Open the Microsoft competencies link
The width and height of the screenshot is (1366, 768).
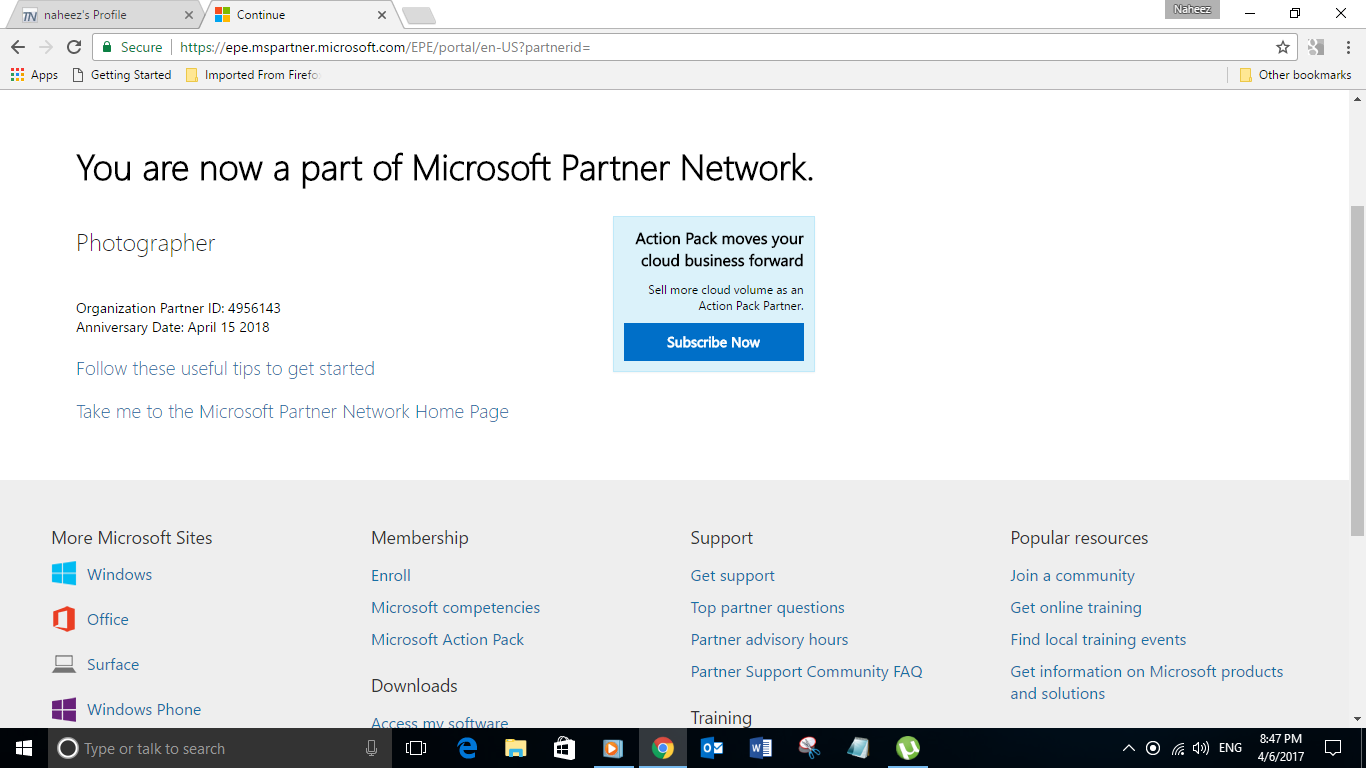pyautogui.click(x=455, y=608)
